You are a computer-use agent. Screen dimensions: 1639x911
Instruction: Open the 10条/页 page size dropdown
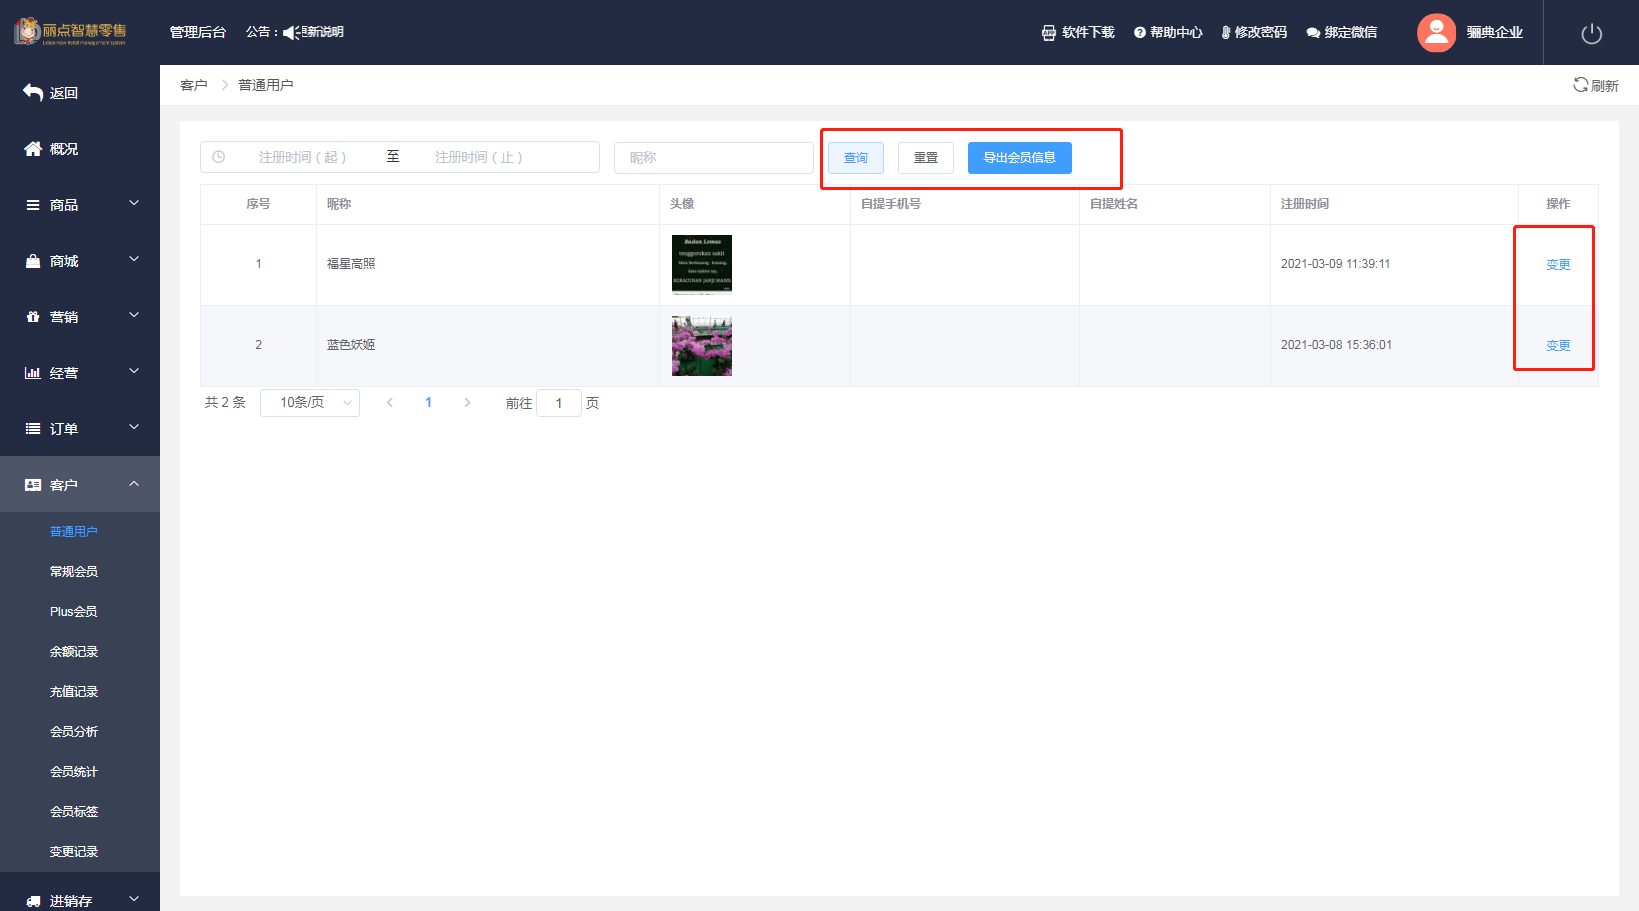pyautogui.click(x=310, y=403)
